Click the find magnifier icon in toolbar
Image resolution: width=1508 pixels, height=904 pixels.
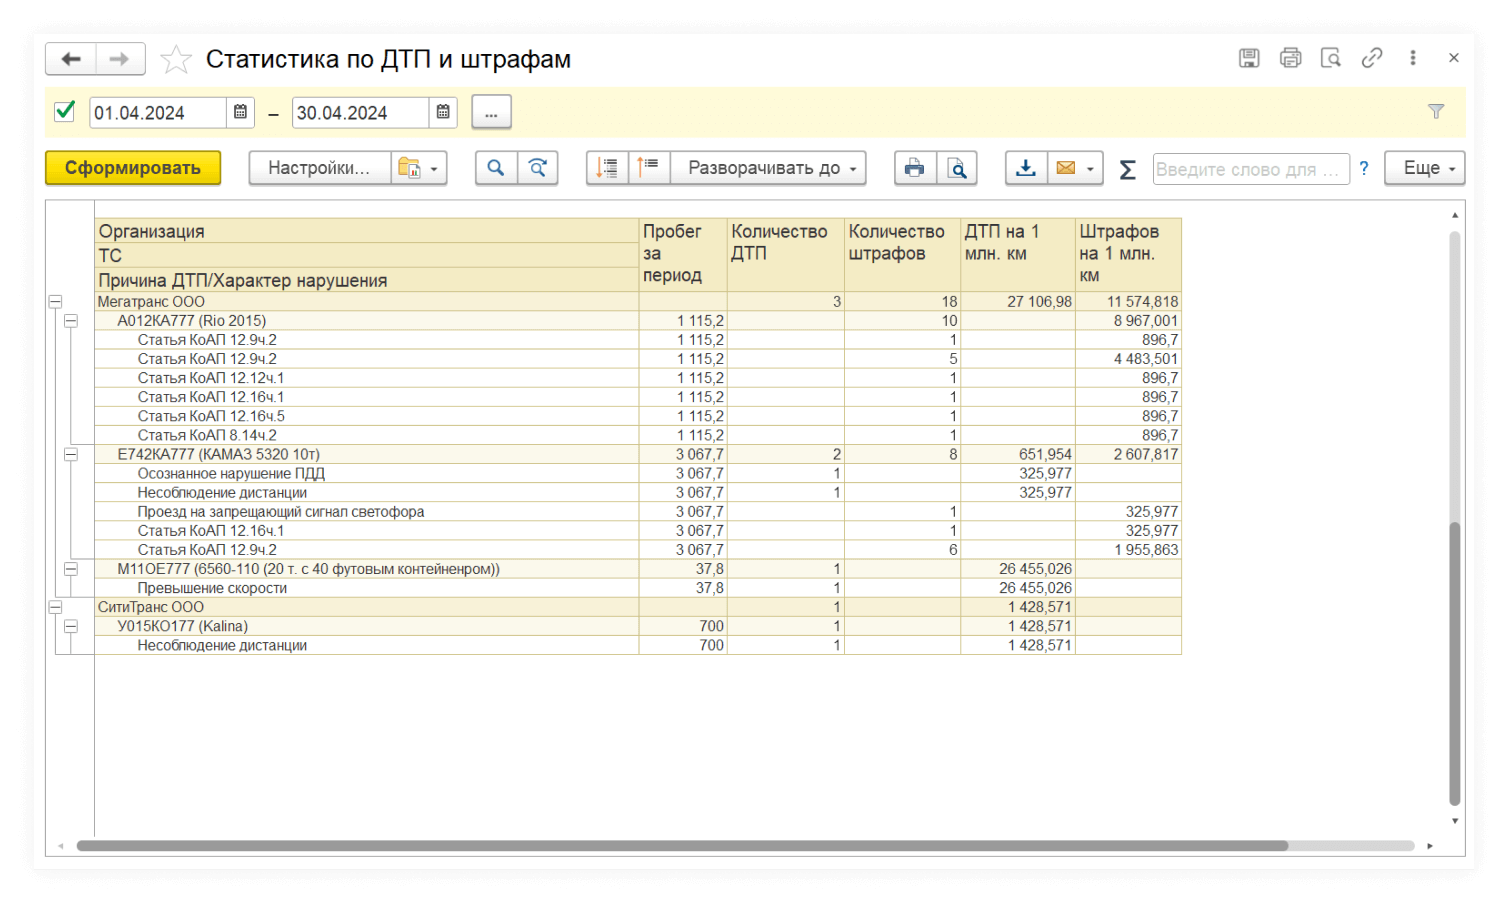496,168
